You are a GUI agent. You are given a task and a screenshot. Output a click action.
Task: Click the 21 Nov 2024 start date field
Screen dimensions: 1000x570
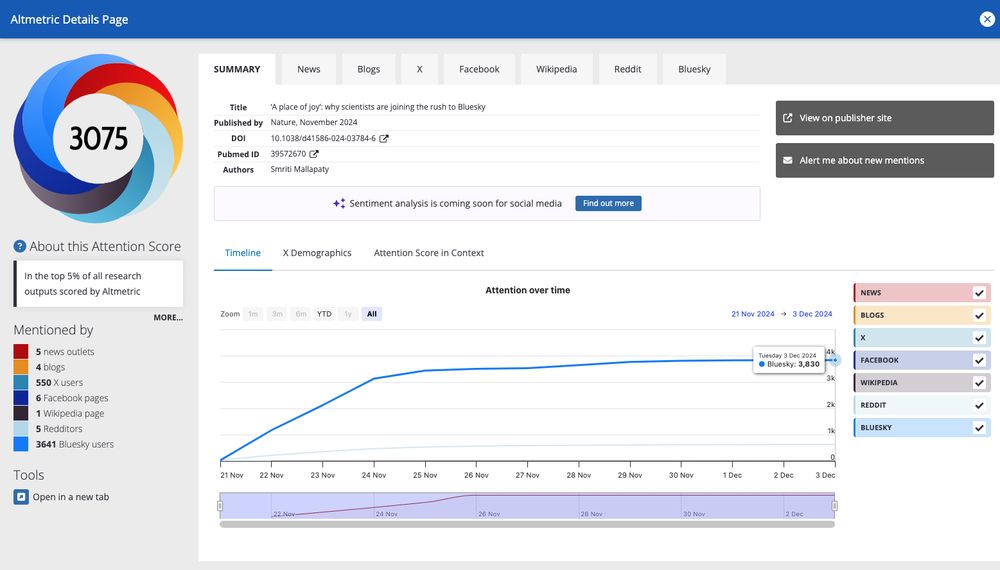pos(753,314)
